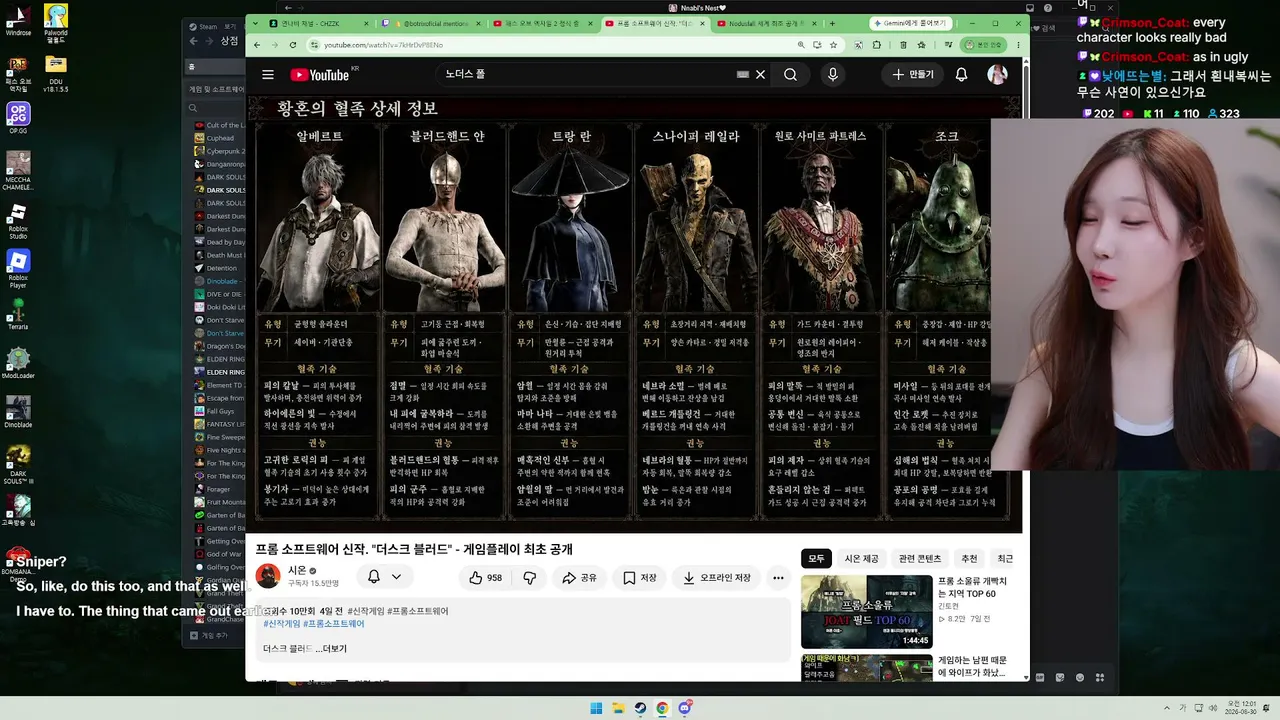Open MECCHA CHAMELEON desktop icon
The width and height of the screenshot is (1280, 720).
click(18, 172)
